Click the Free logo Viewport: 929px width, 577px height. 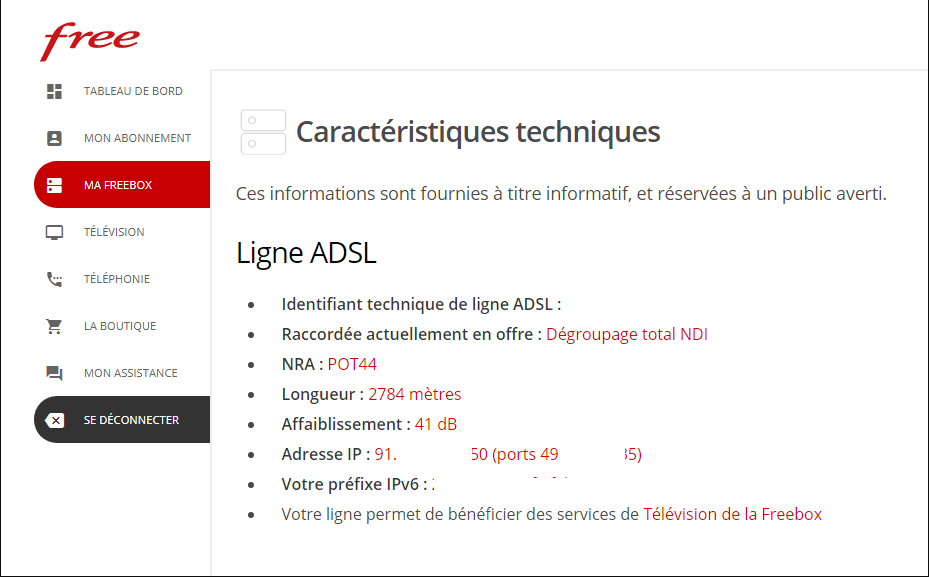[90, 41]
